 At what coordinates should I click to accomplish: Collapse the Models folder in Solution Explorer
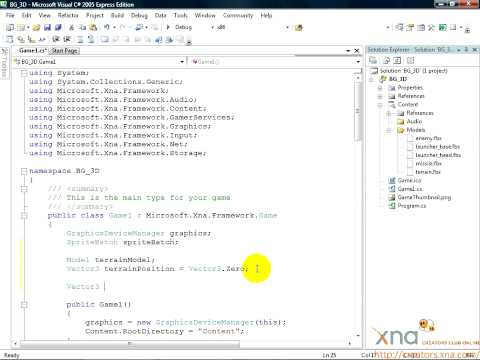[x=389, y=130]
